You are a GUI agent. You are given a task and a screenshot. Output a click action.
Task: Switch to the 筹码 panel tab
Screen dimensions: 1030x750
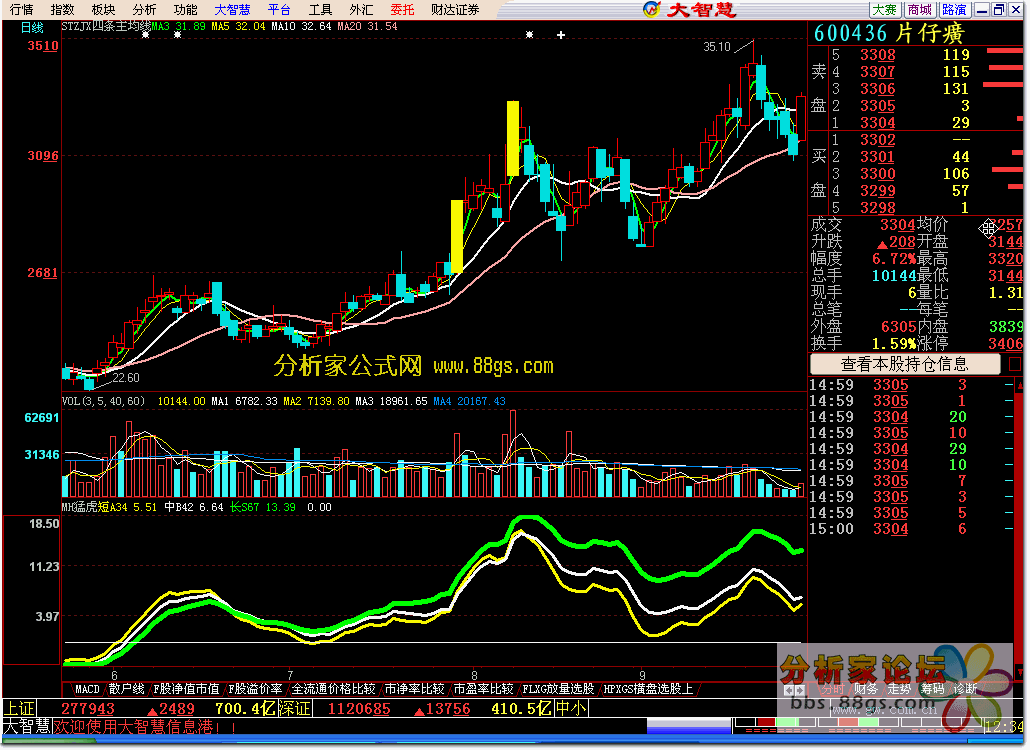(932, 688)
